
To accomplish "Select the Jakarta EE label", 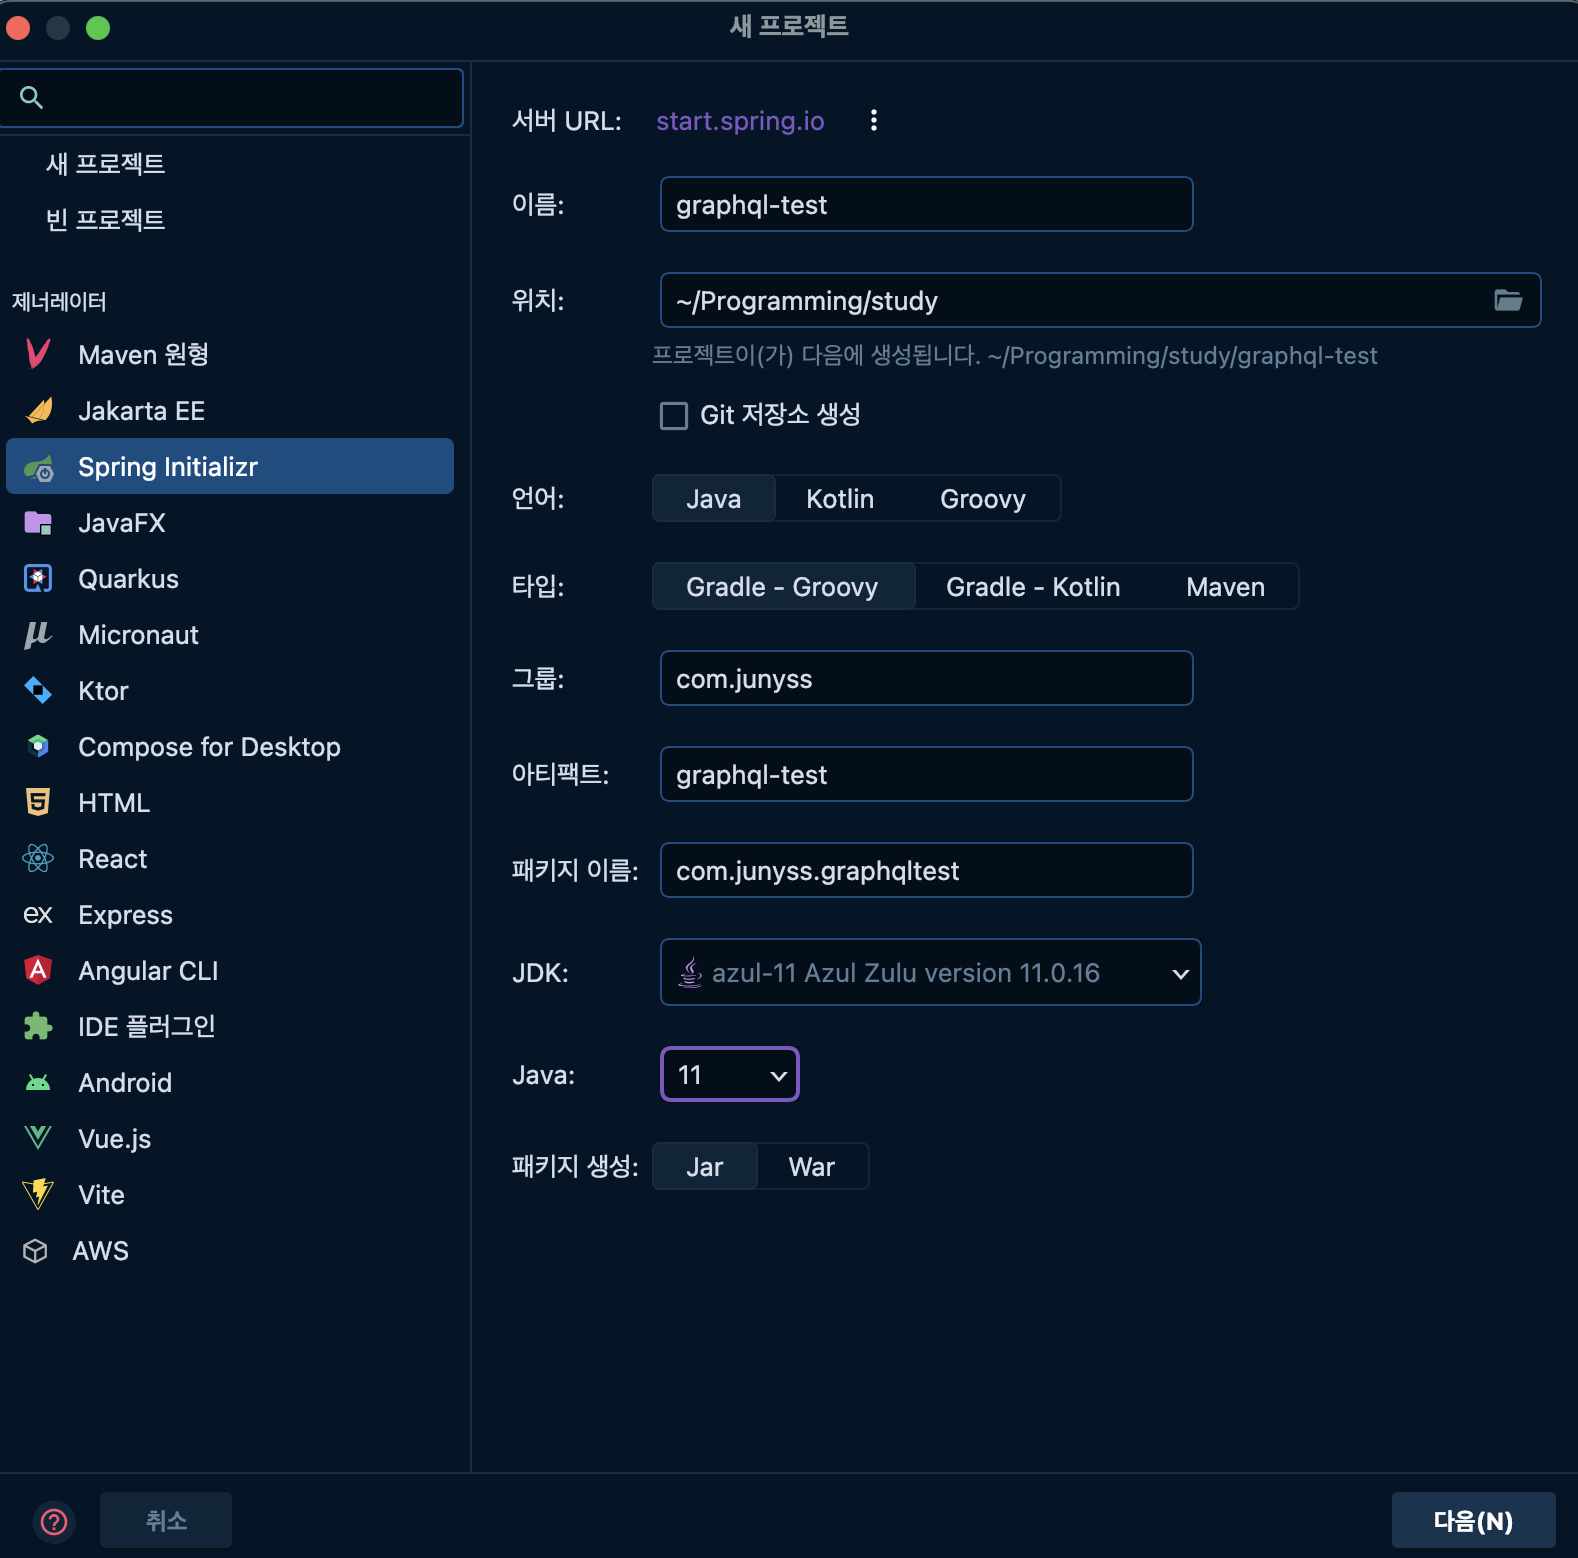I will pyautogui.click(x=141, y=410).
